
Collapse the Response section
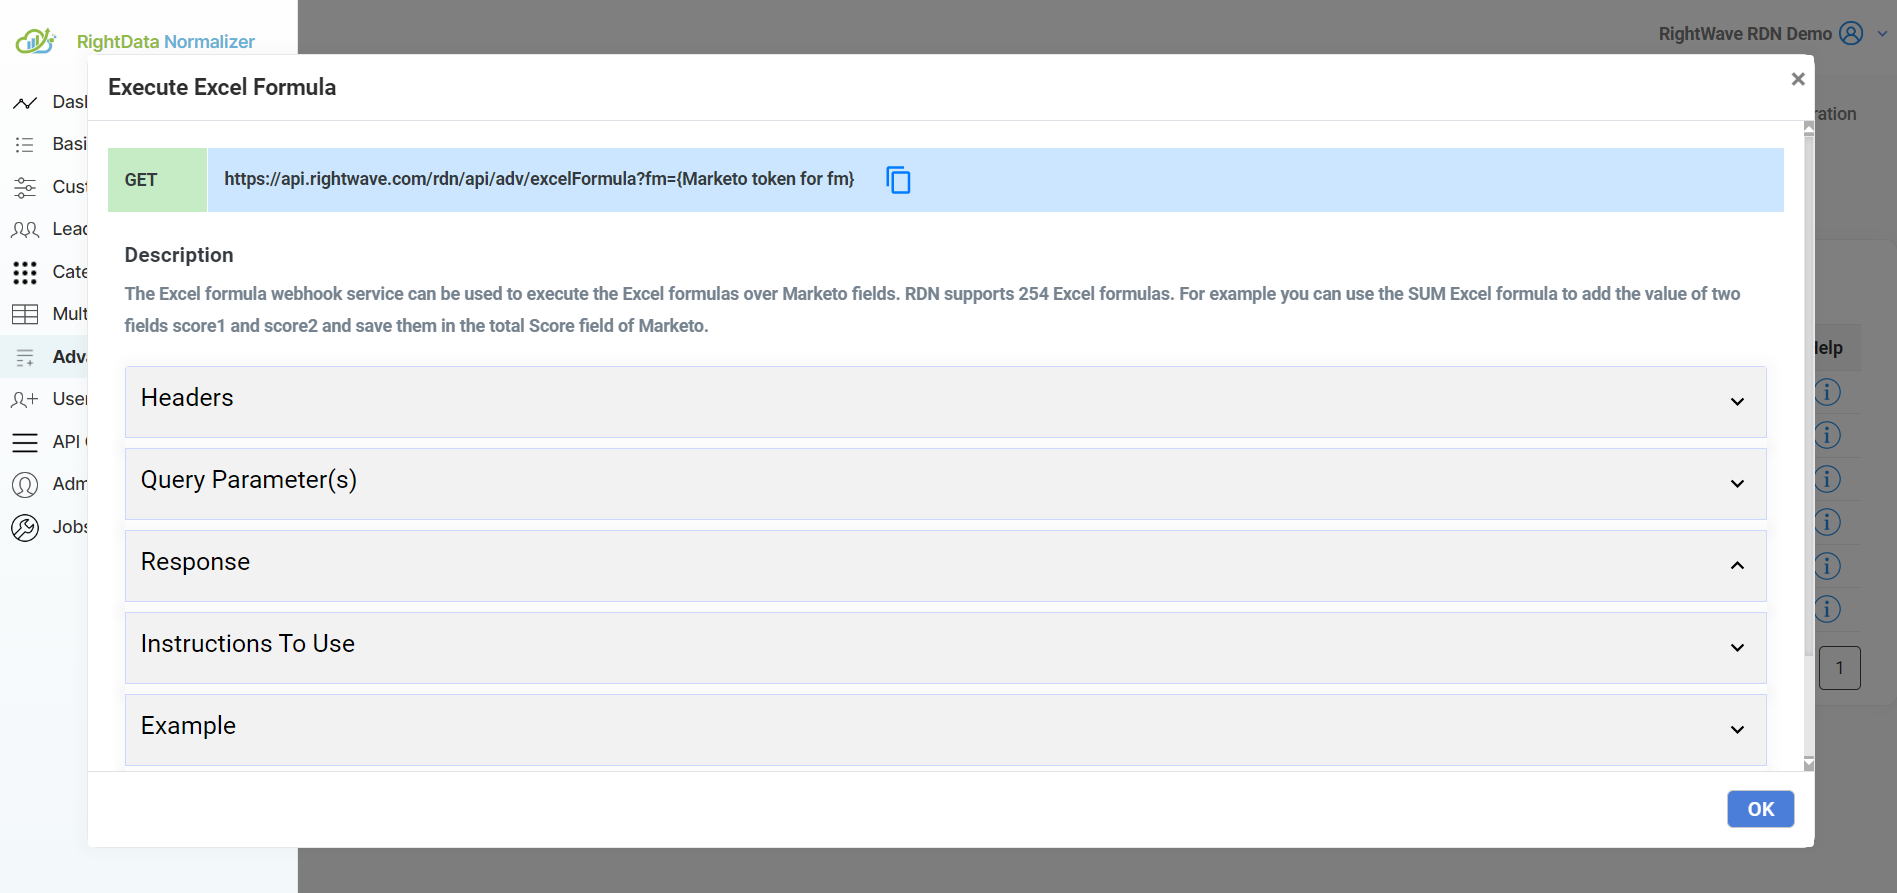coord(945,565)
